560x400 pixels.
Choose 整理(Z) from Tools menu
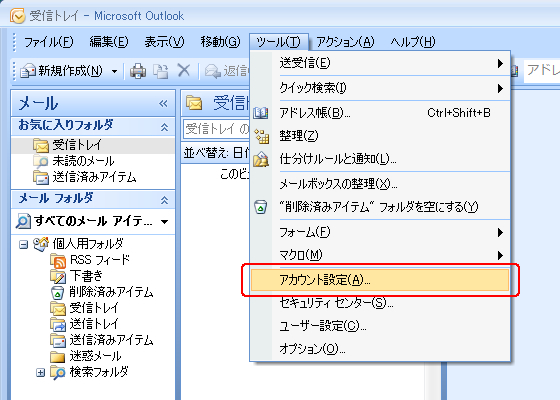click(x=380, y=136)
